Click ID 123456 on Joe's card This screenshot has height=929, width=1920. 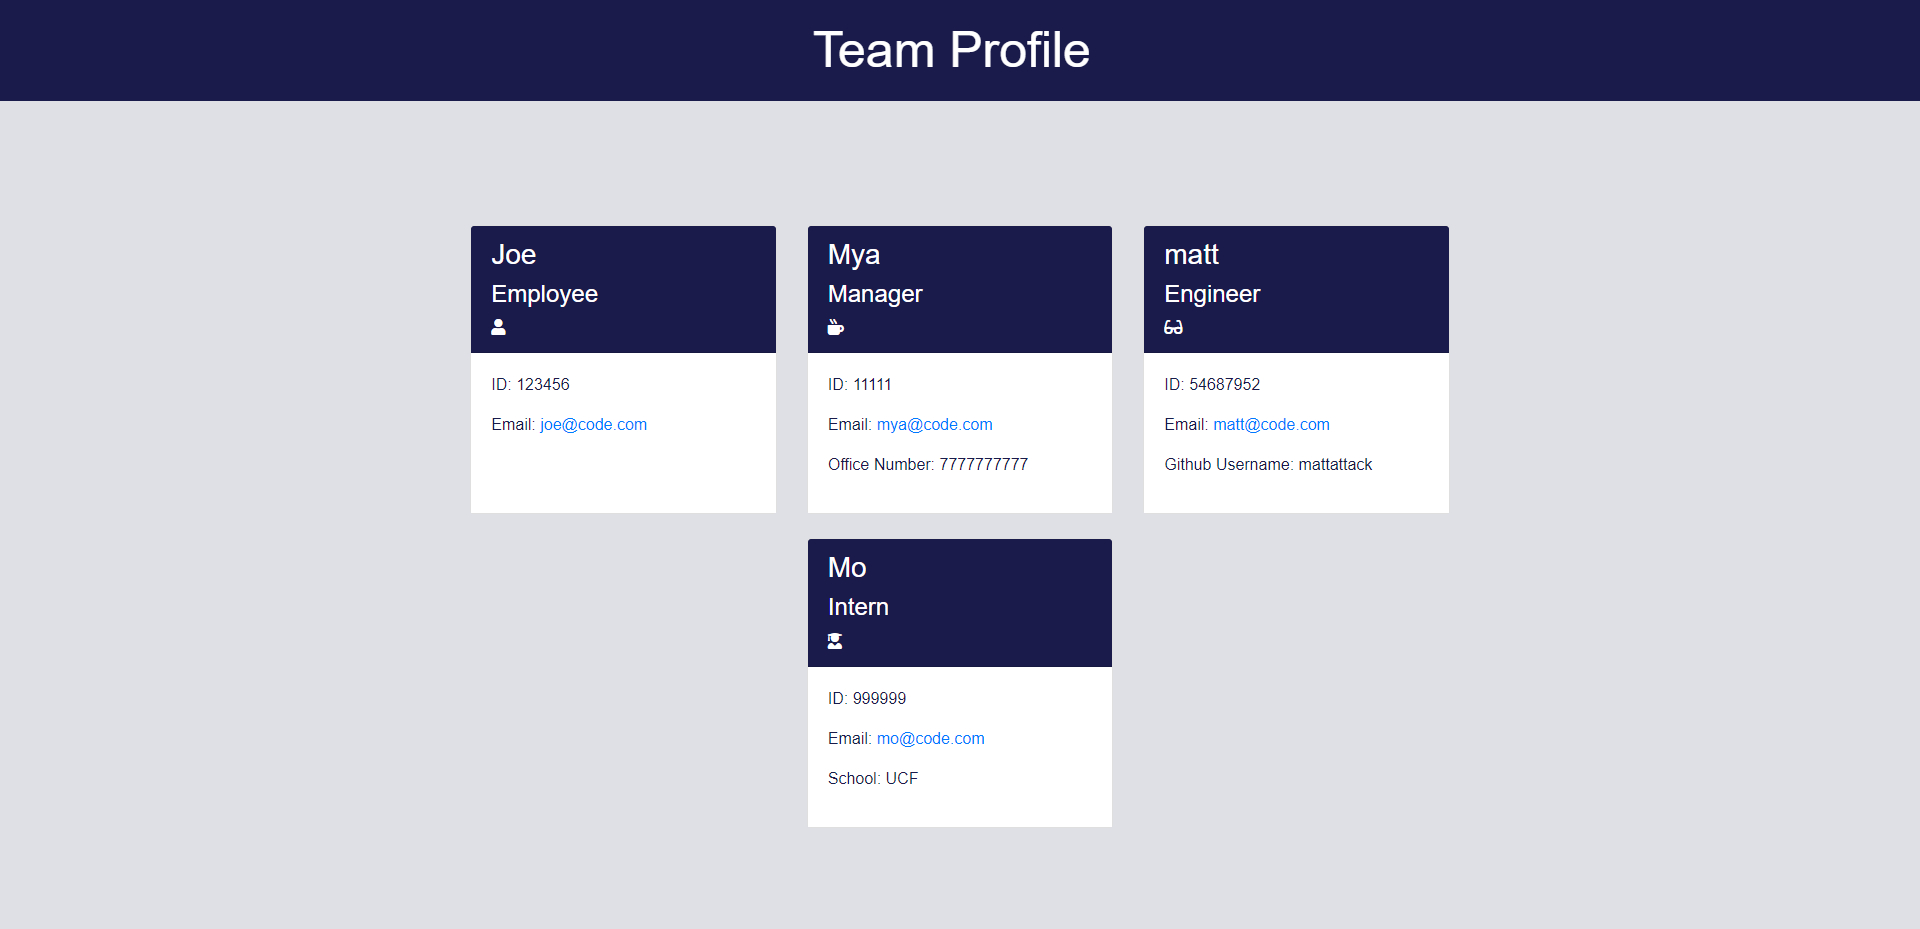[x=529, y=384]
